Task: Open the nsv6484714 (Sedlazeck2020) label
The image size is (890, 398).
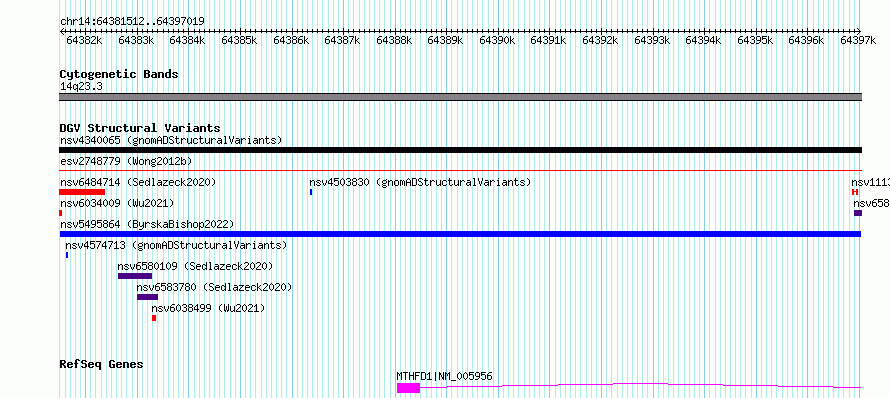Action: (138, 182)
